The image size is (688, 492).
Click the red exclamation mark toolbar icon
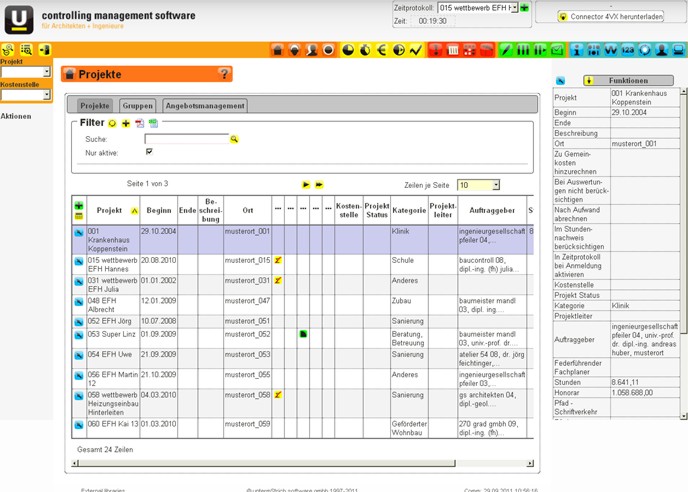click(436, 50)
